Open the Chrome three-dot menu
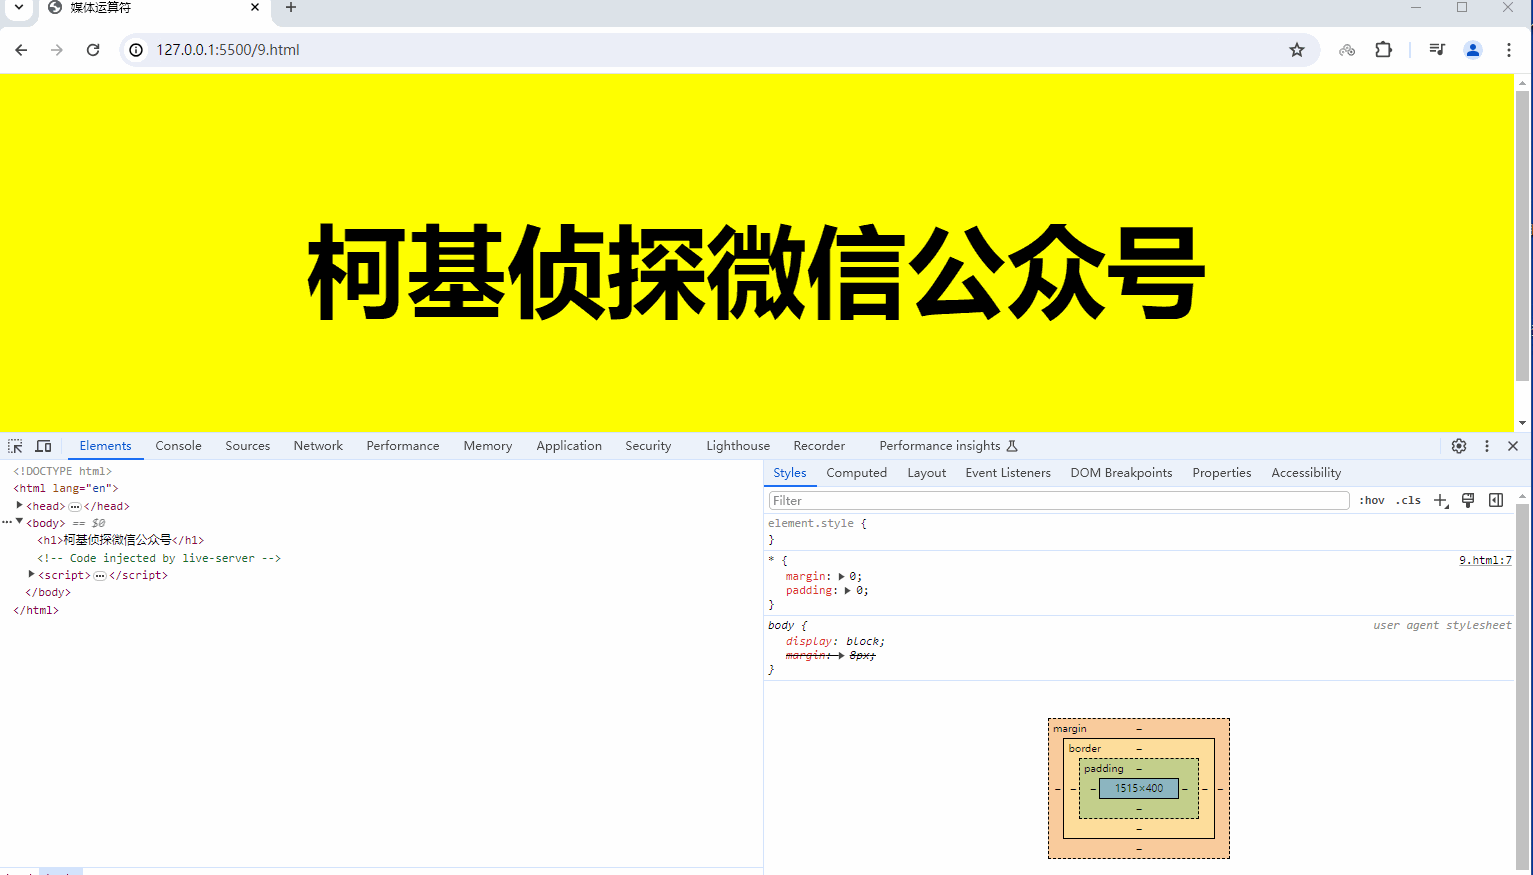 1509,50
